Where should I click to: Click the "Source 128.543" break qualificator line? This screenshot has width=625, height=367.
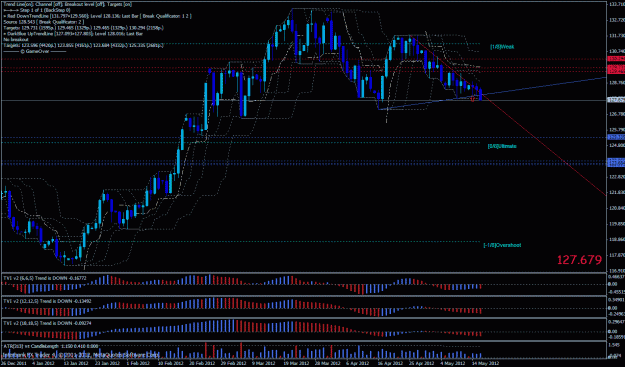point(43,22)
